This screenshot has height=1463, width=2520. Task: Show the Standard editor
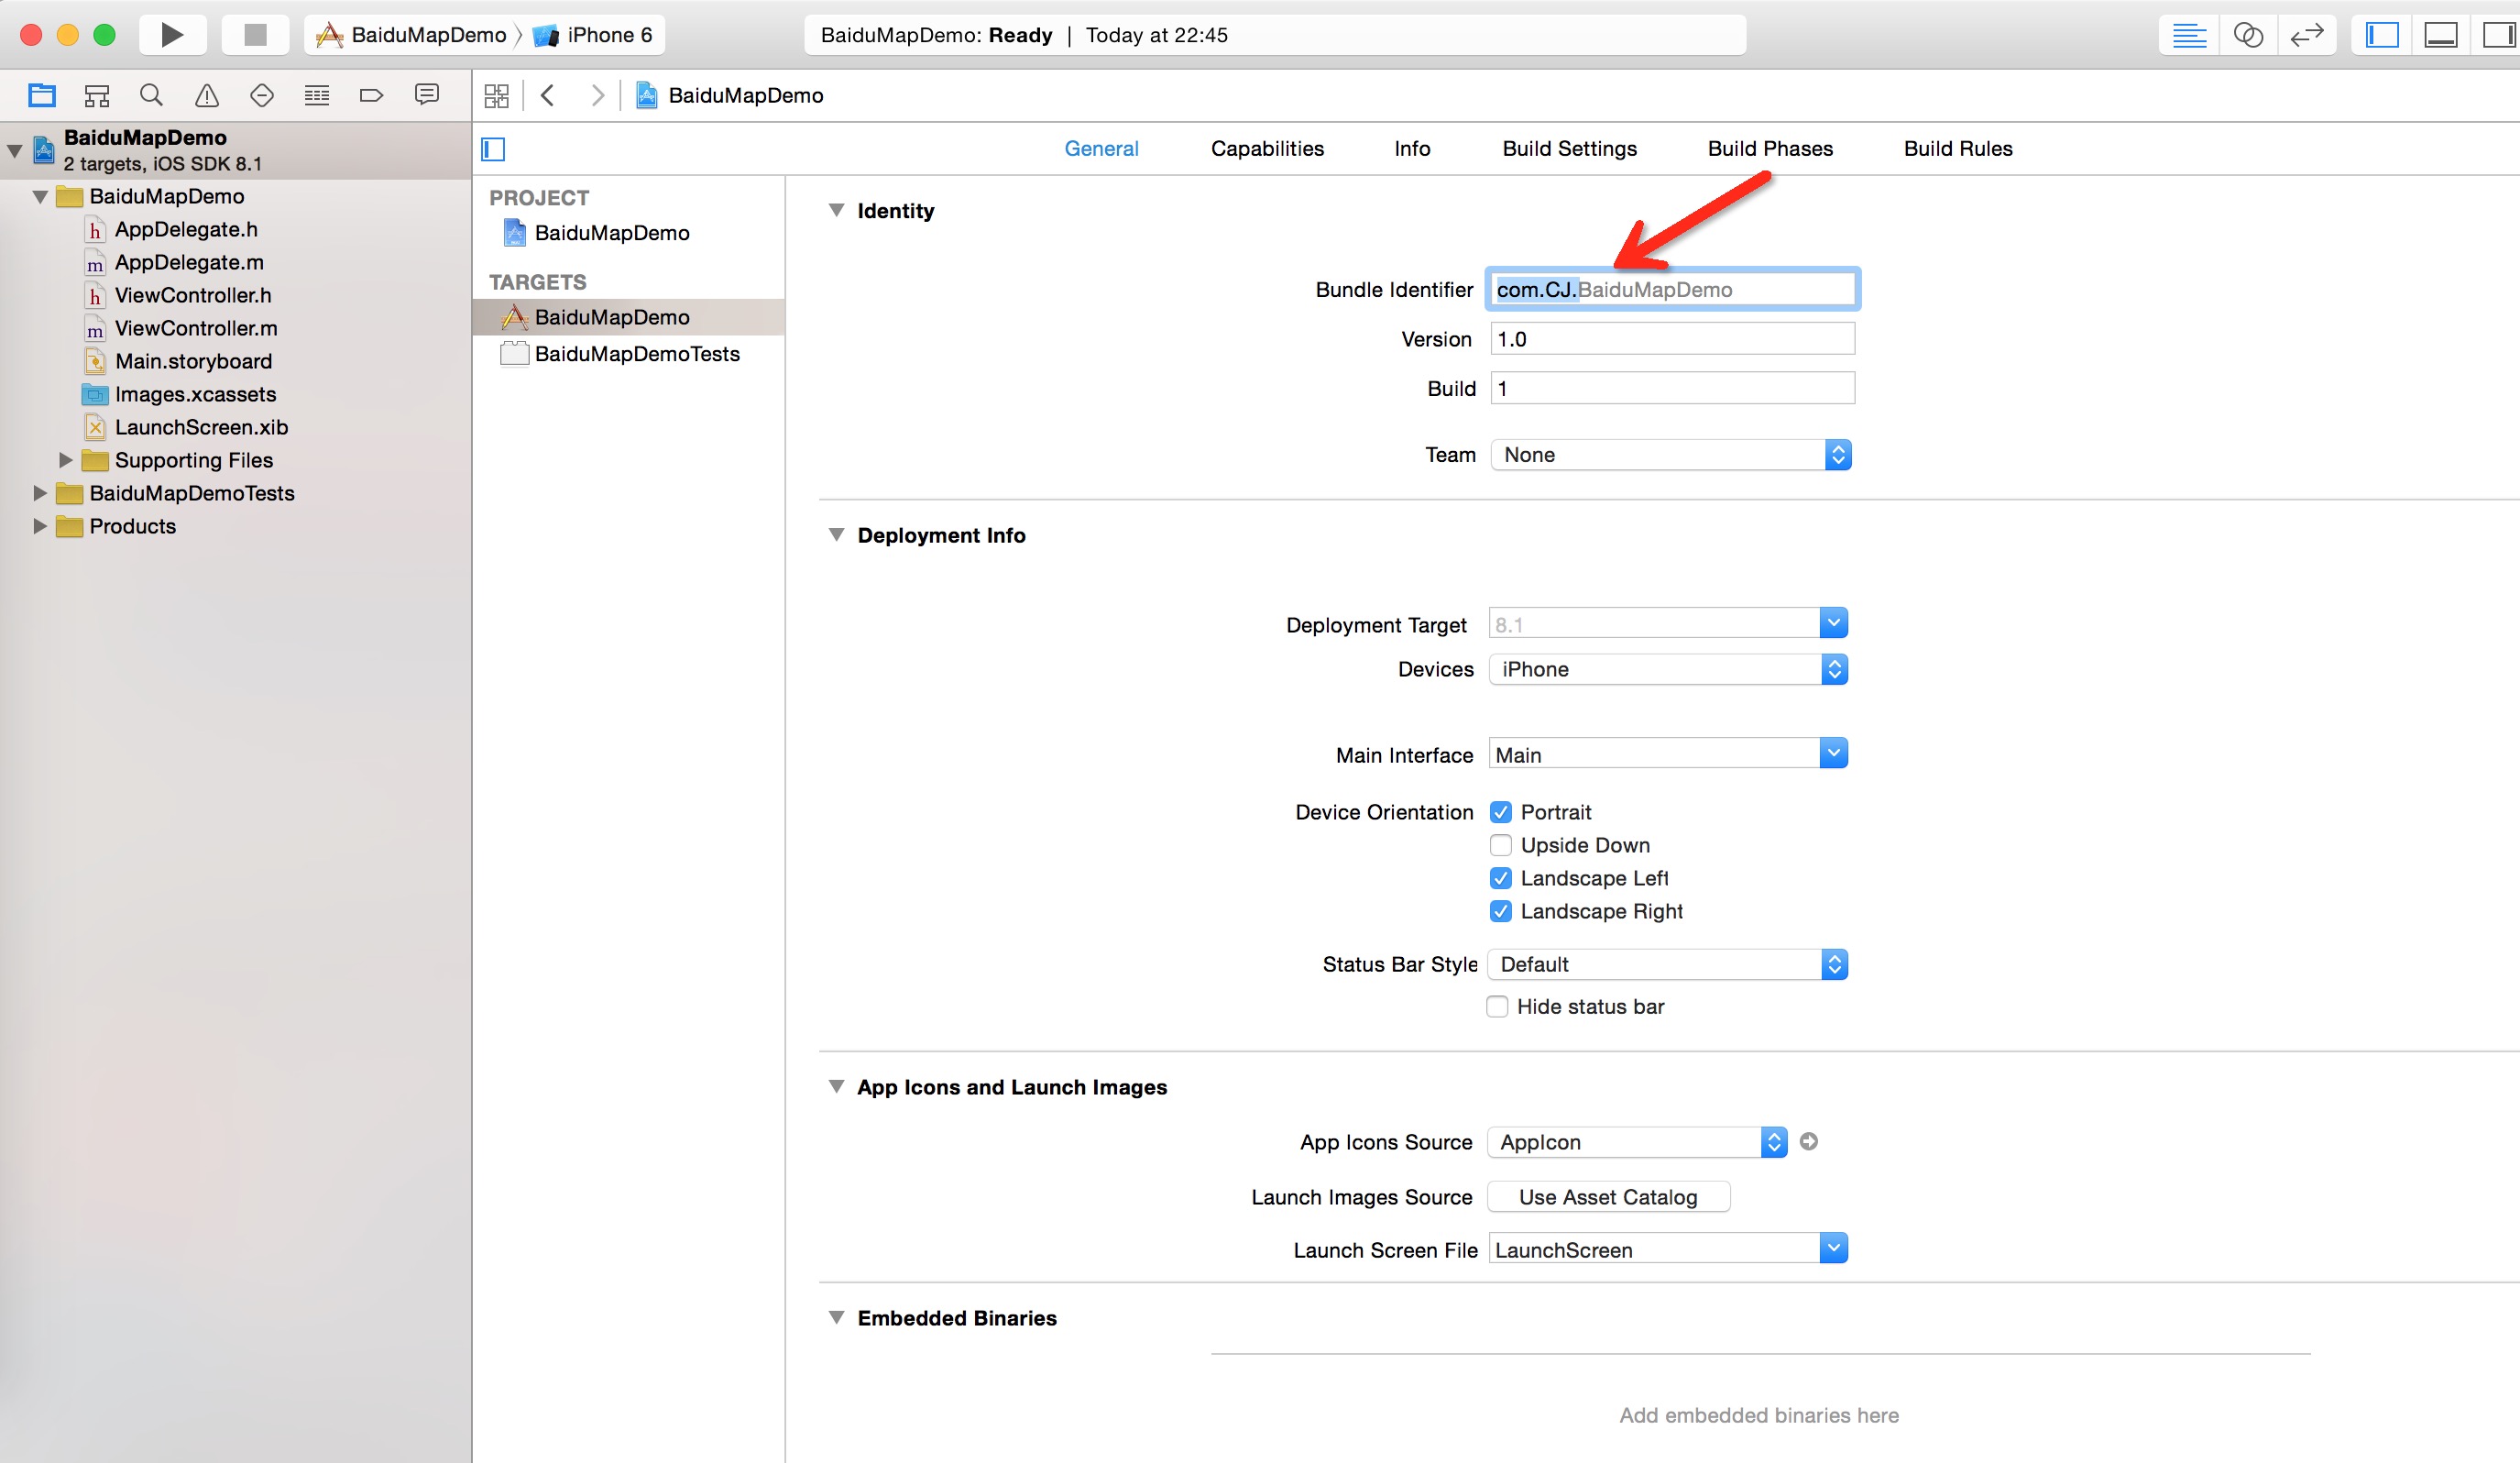pos(2189,35)
